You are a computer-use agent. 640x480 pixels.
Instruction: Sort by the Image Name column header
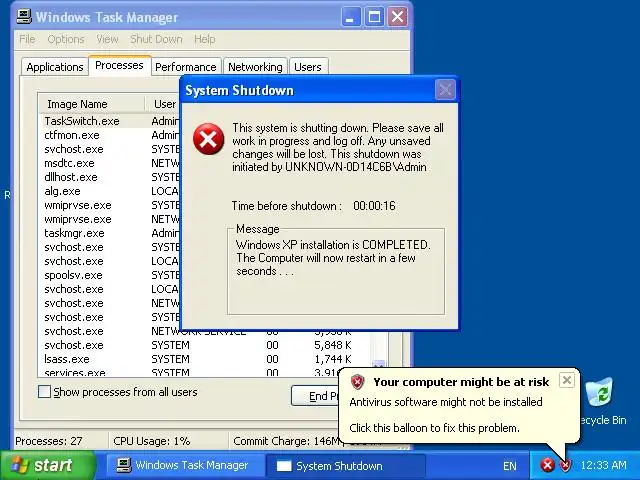point(92,104)
